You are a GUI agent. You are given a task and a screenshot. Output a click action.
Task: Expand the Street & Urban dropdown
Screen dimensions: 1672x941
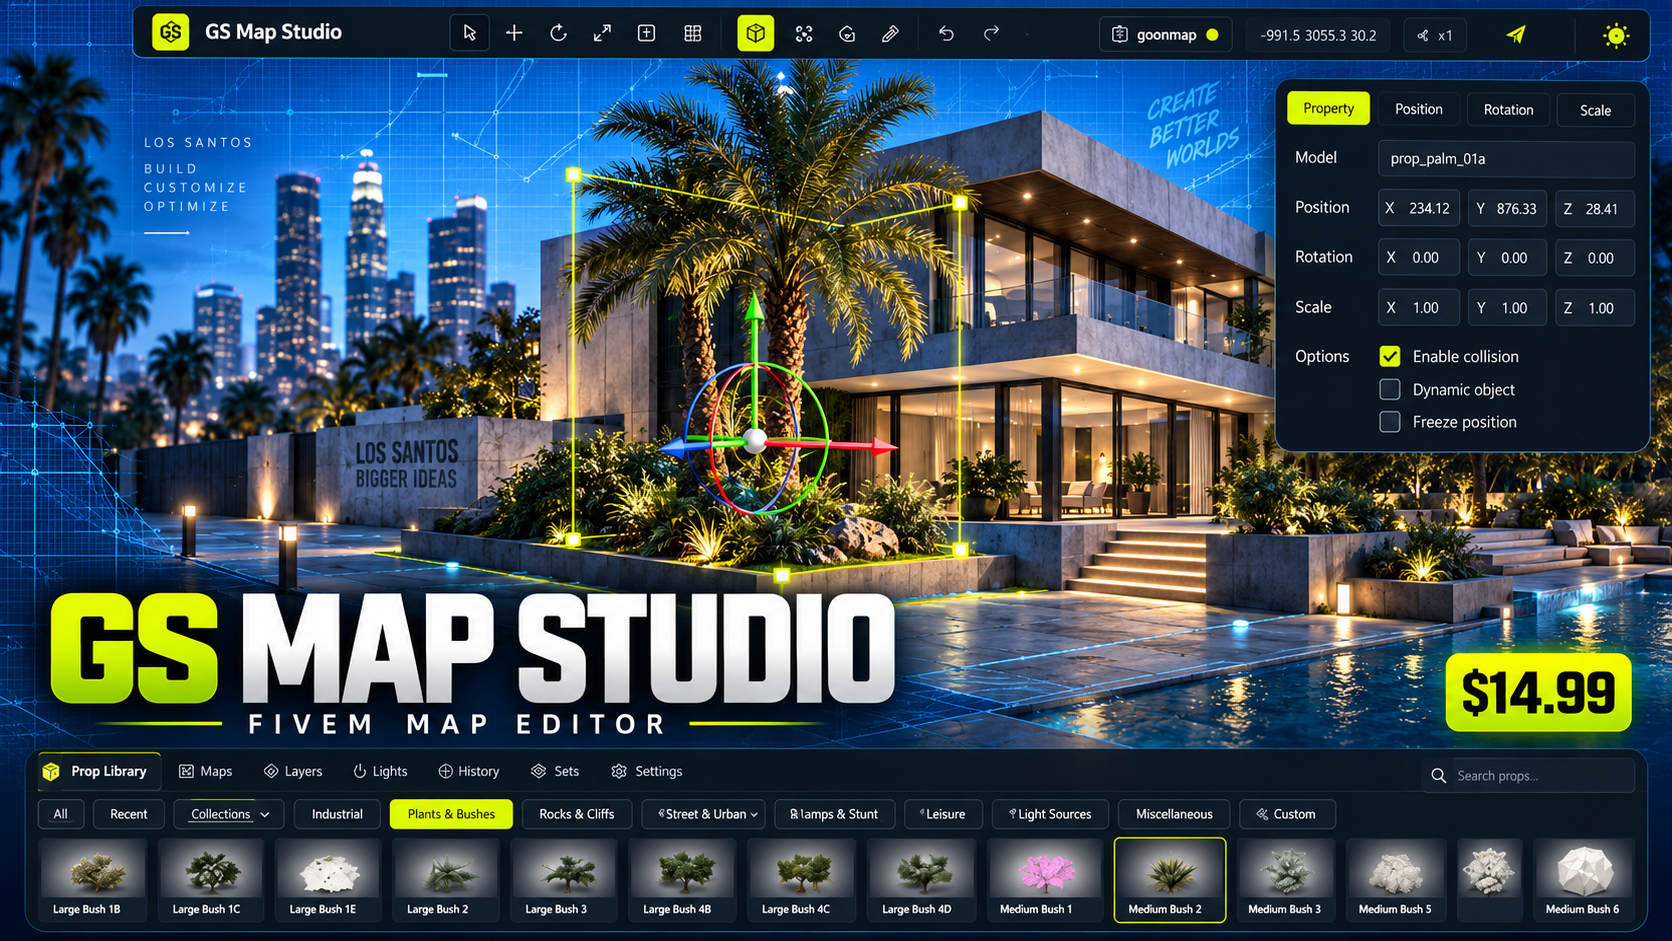click(706, 814)
